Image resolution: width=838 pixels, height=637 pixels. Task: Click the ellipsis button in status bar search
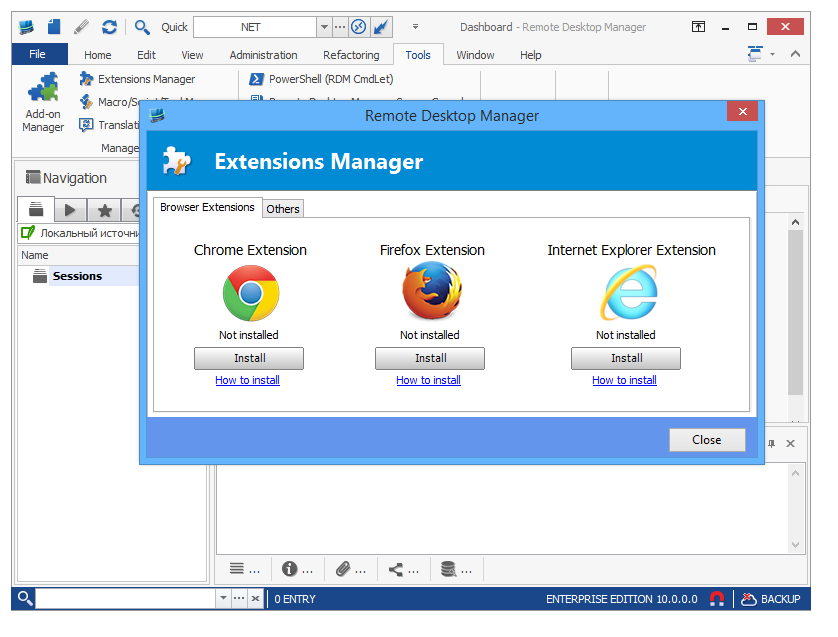[239, 598]
